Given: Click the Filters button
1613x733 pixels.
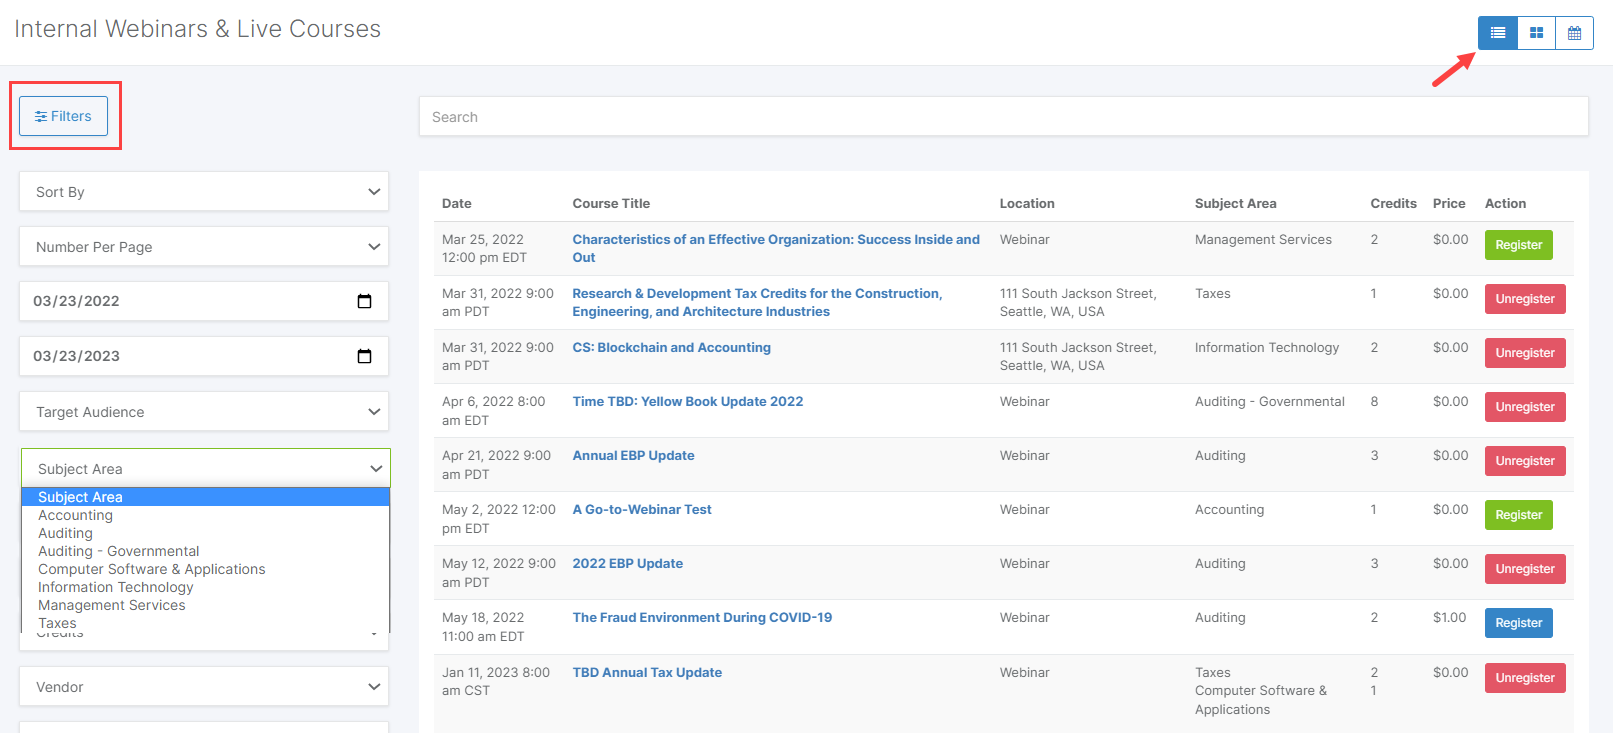Looking at the screenshot, I should 63,116.
